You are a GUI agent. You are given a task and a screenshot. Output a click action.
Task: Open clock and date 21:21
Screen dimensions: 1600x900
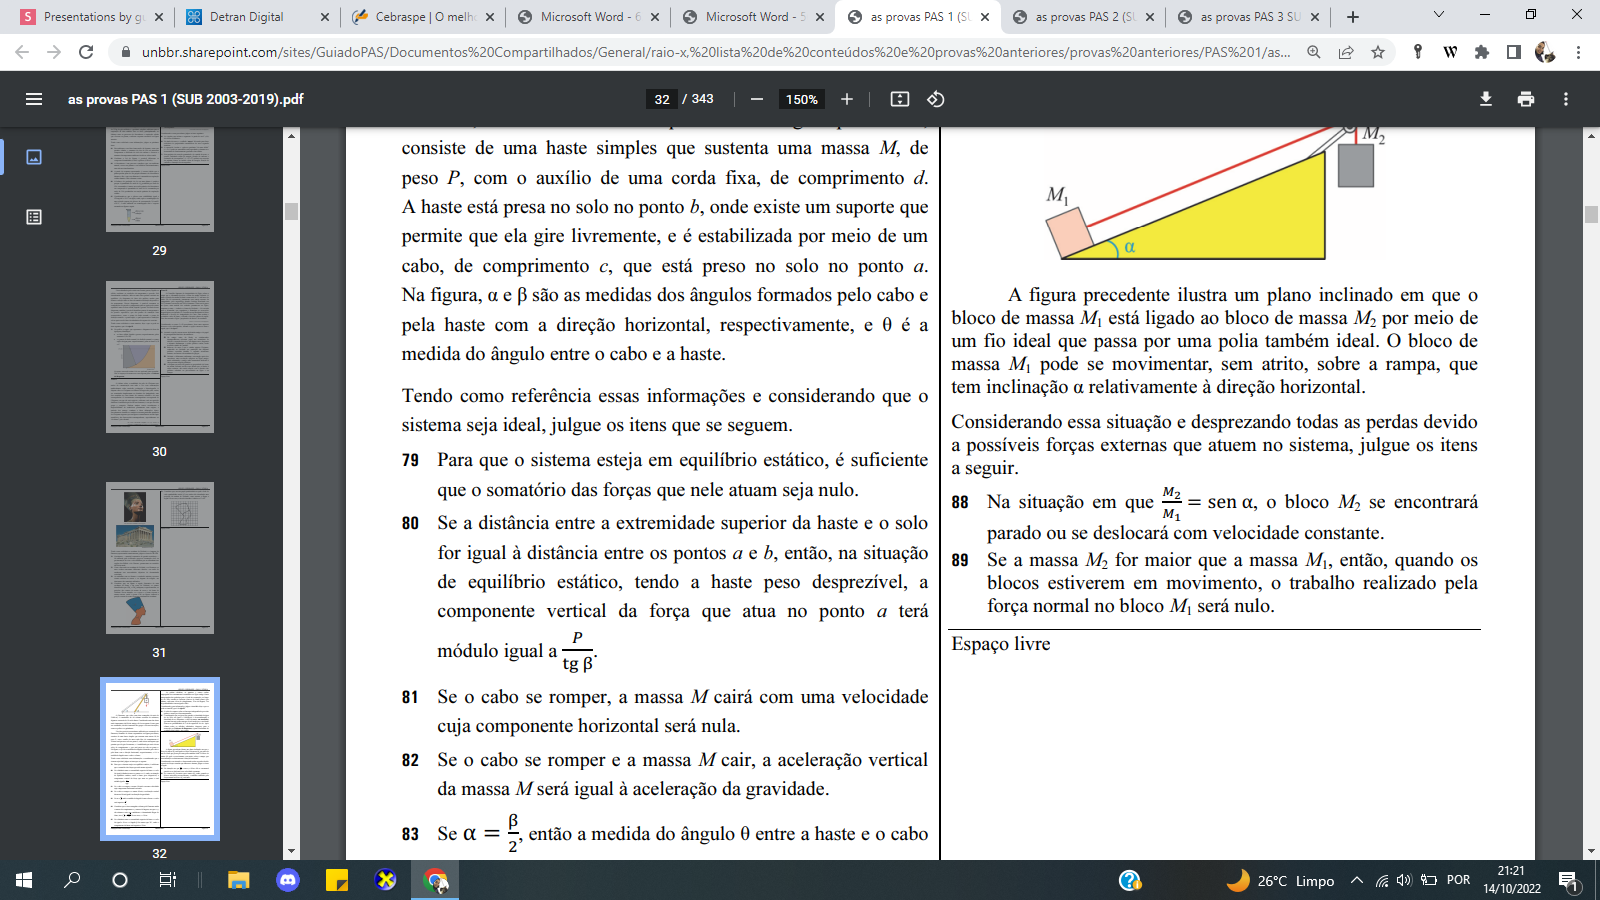pos(1511,880)
